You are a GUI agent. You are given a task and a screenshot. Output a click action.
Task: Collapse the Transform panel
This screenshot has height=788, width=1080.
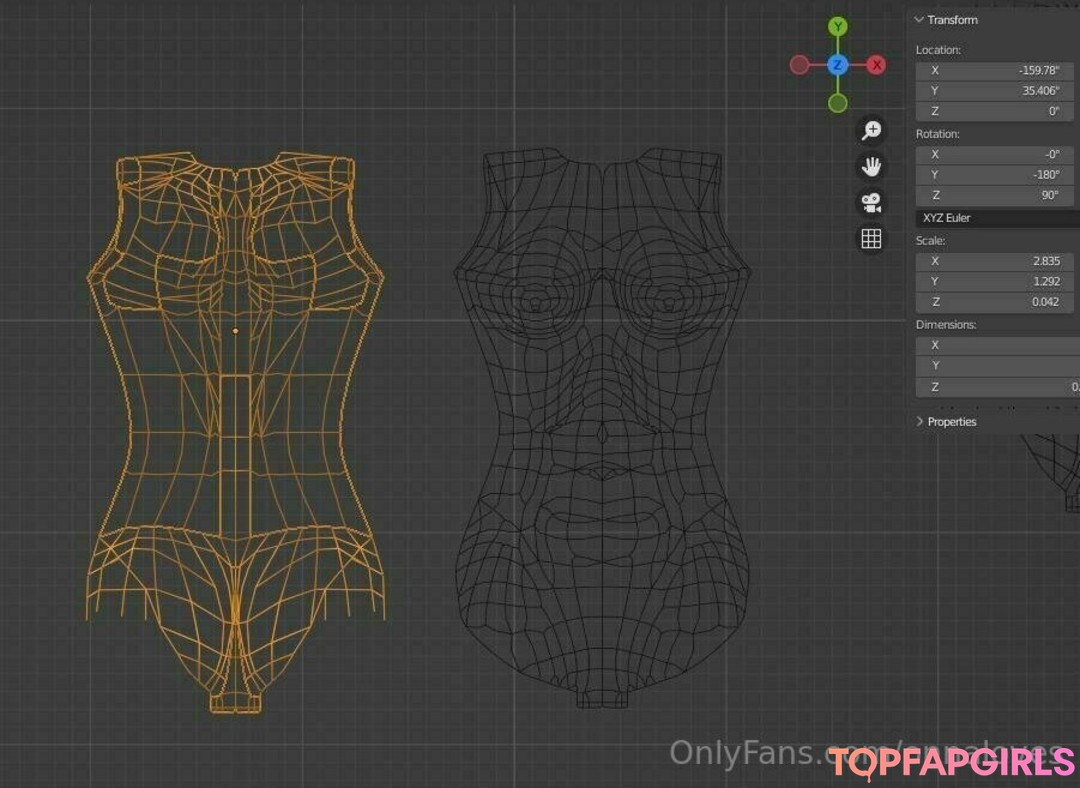(945, 20)
